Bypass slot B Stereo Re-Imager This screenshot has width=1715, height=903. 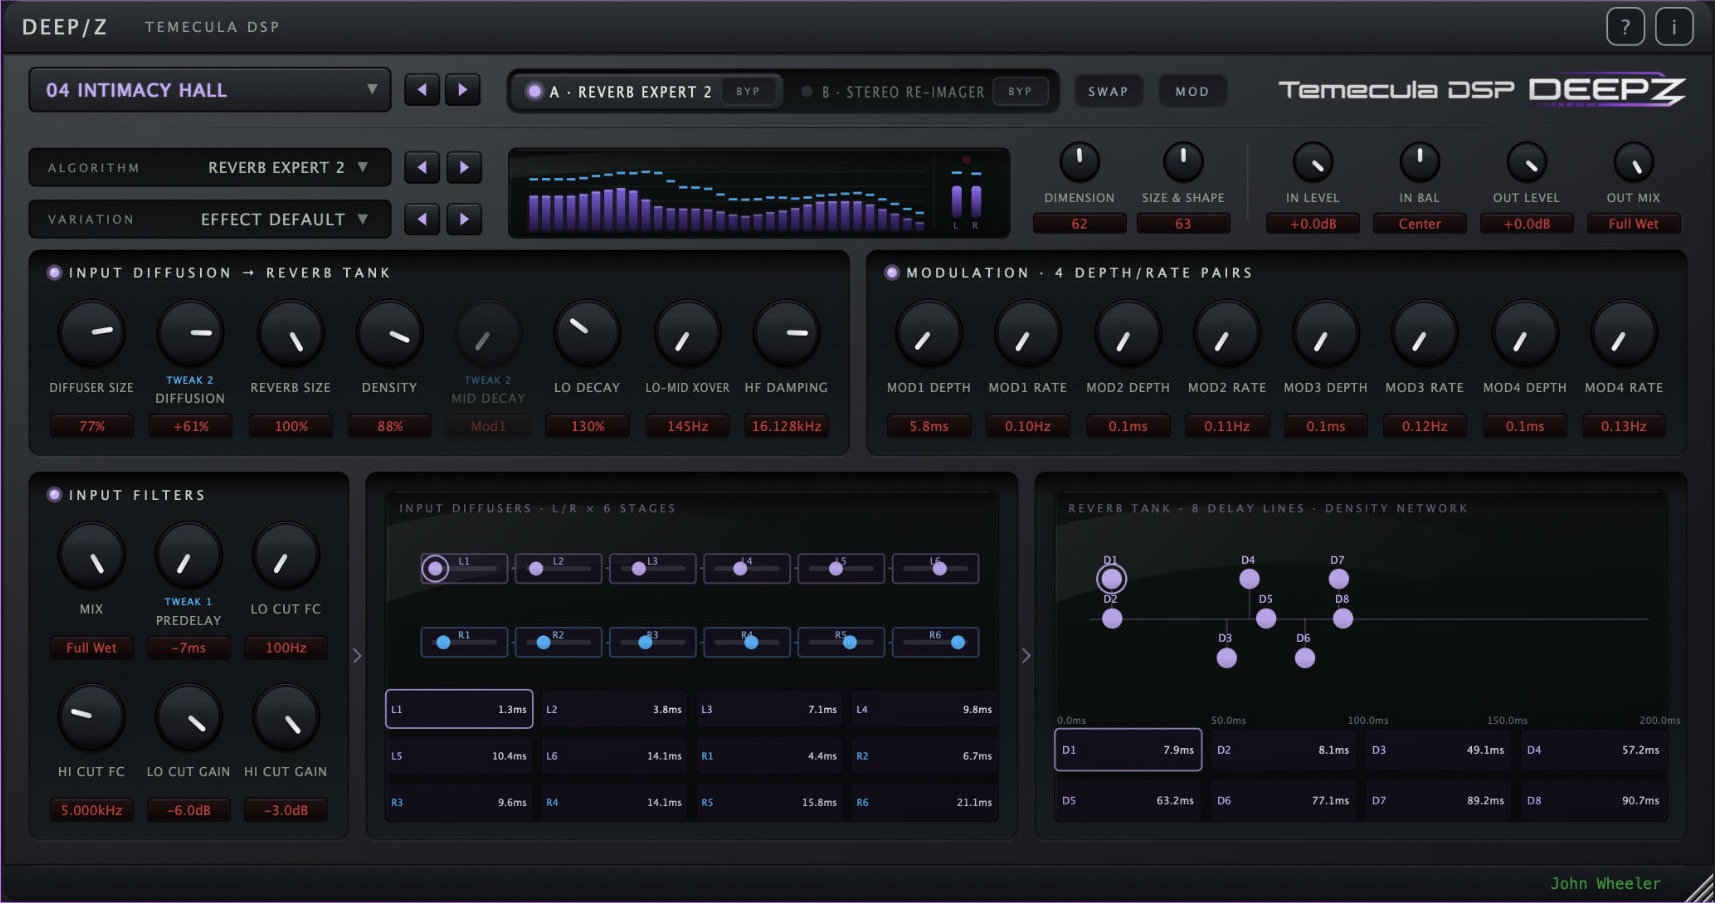[1020, 91]
